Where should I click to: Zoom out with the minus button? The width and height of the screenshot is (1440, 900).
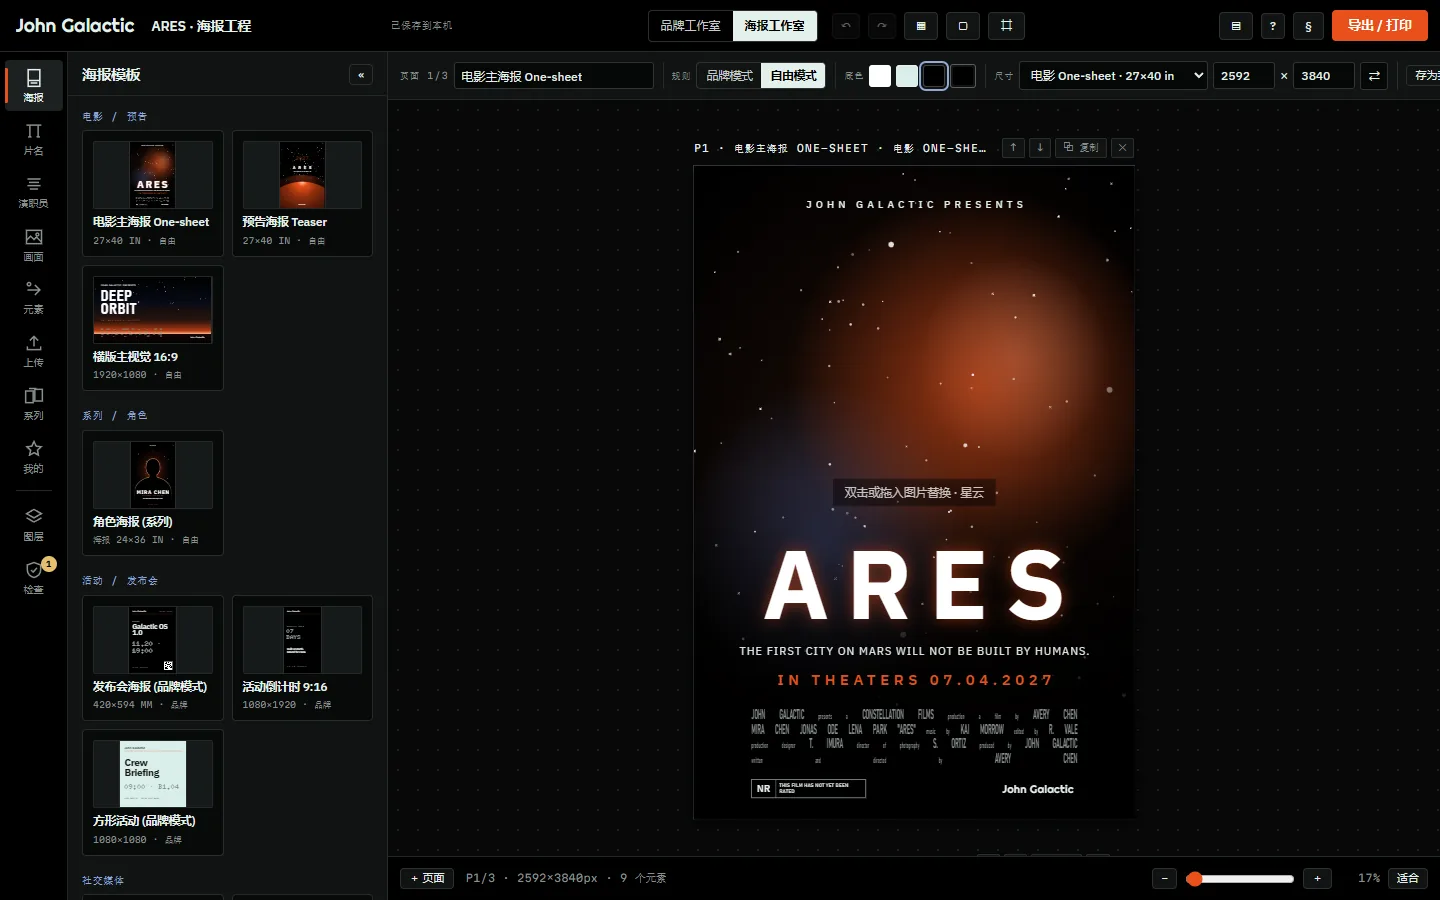[1164, 878]
